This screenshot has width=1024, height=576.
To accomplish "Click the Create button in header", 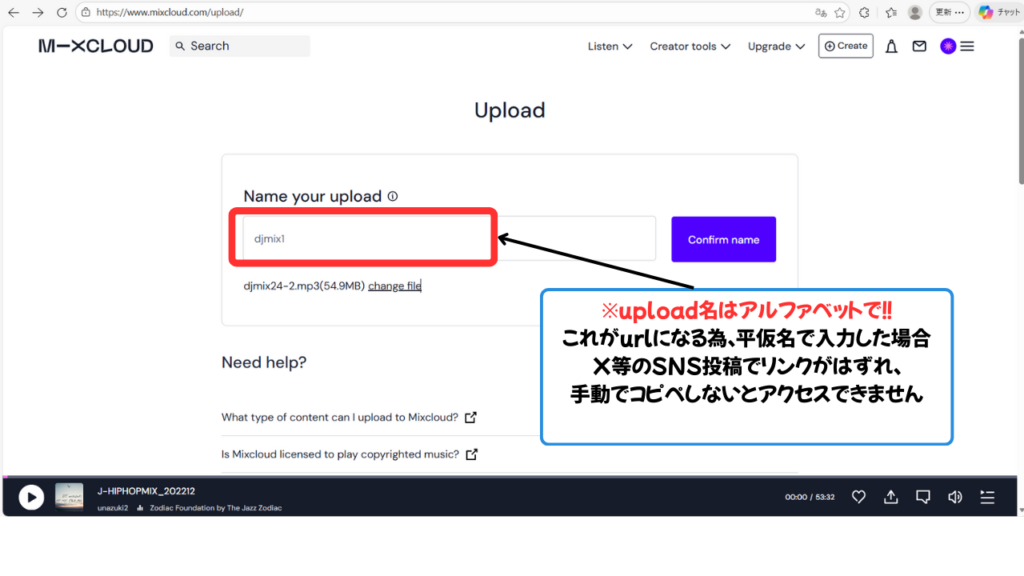I will click(845, 46).
